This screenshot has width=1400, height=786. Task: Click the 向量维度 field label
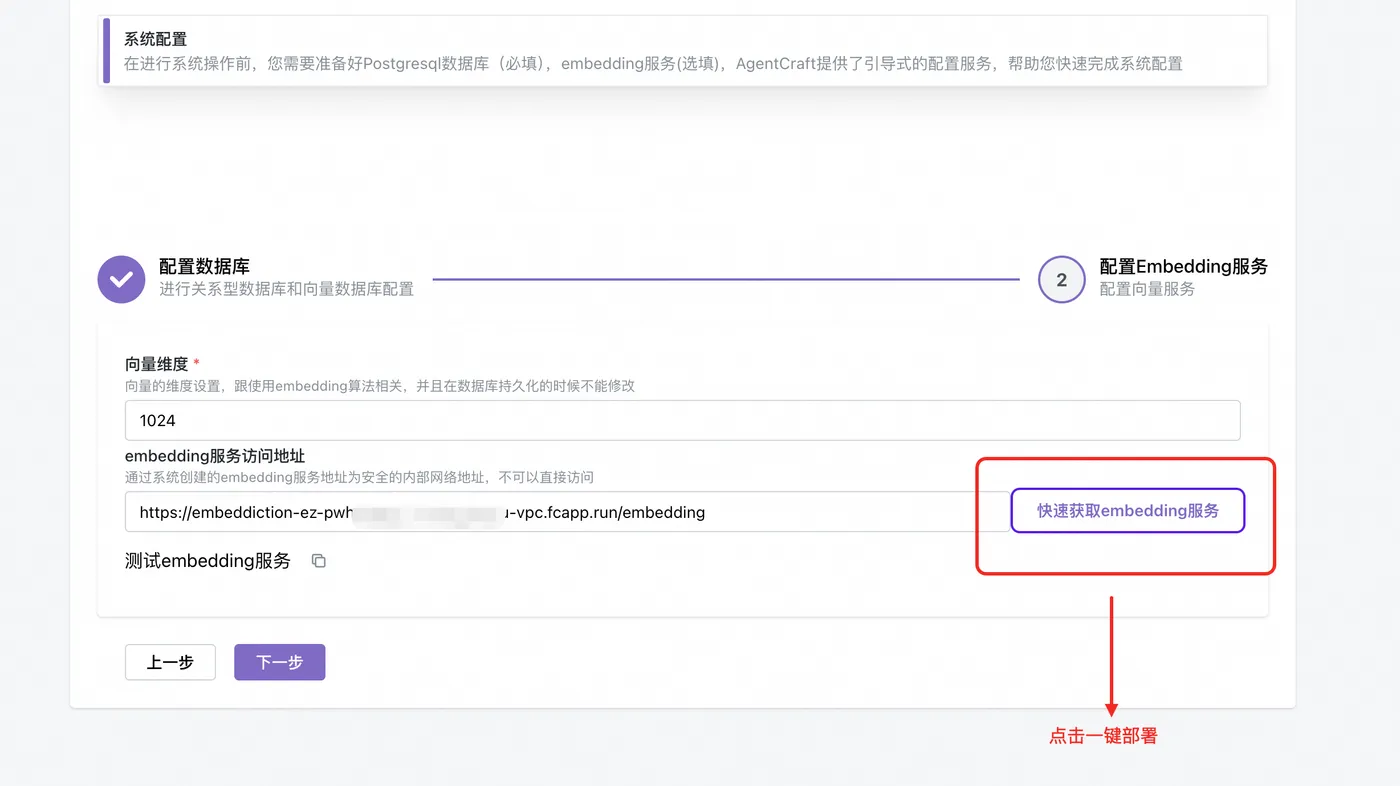tap(156, 365)
